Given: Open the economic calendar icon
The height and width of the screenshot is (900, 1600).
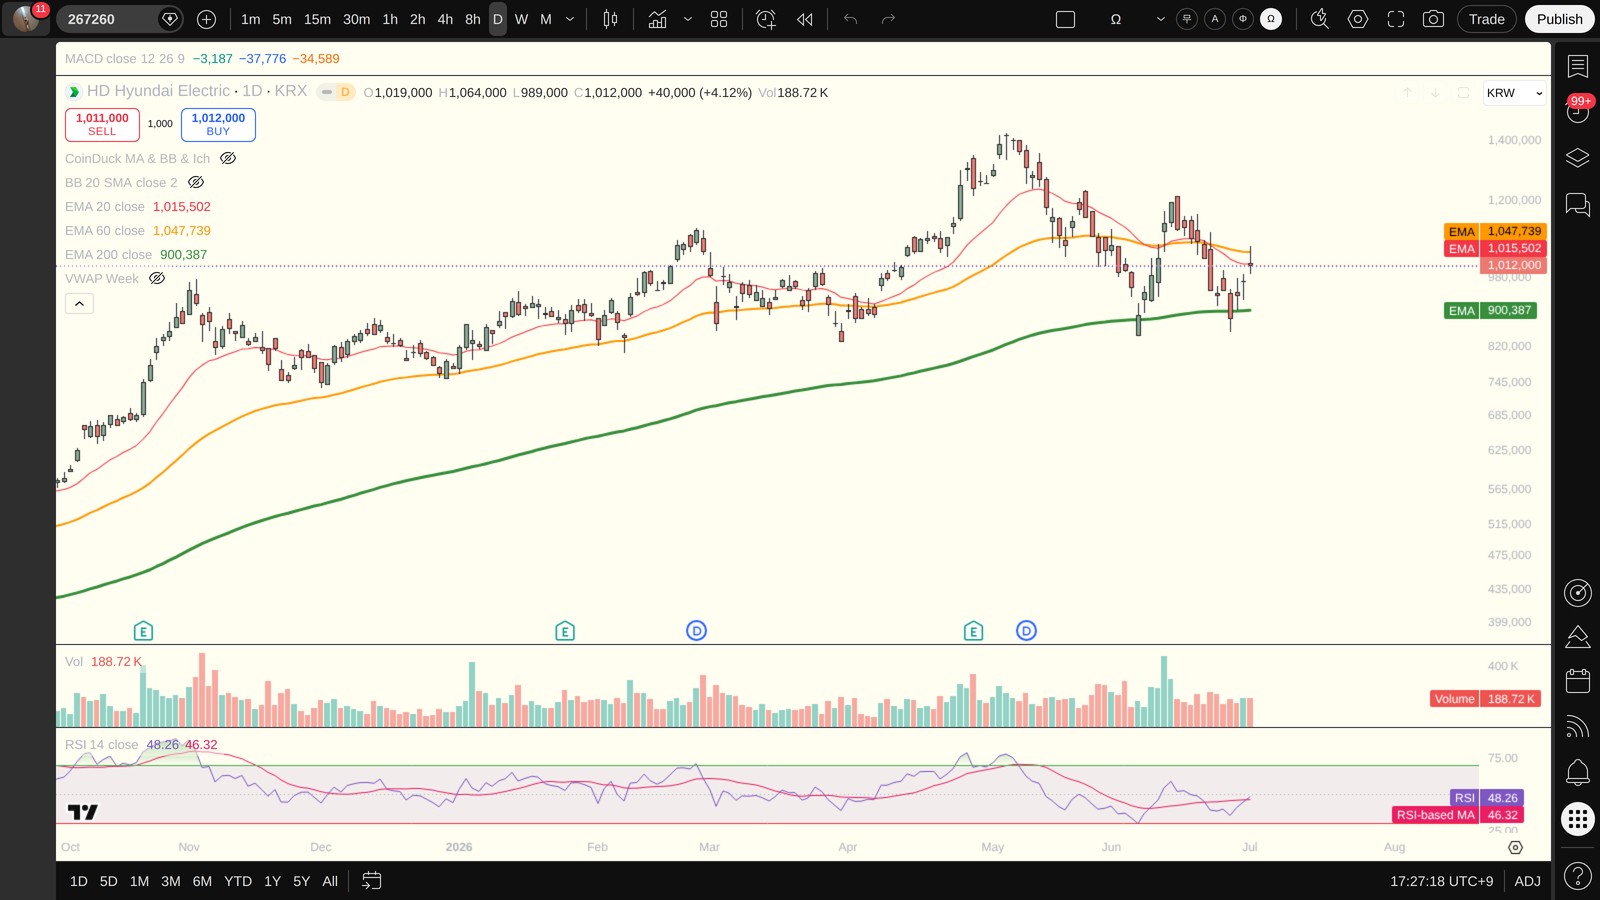Looking at the screenshot, I should pos(1578,681).
